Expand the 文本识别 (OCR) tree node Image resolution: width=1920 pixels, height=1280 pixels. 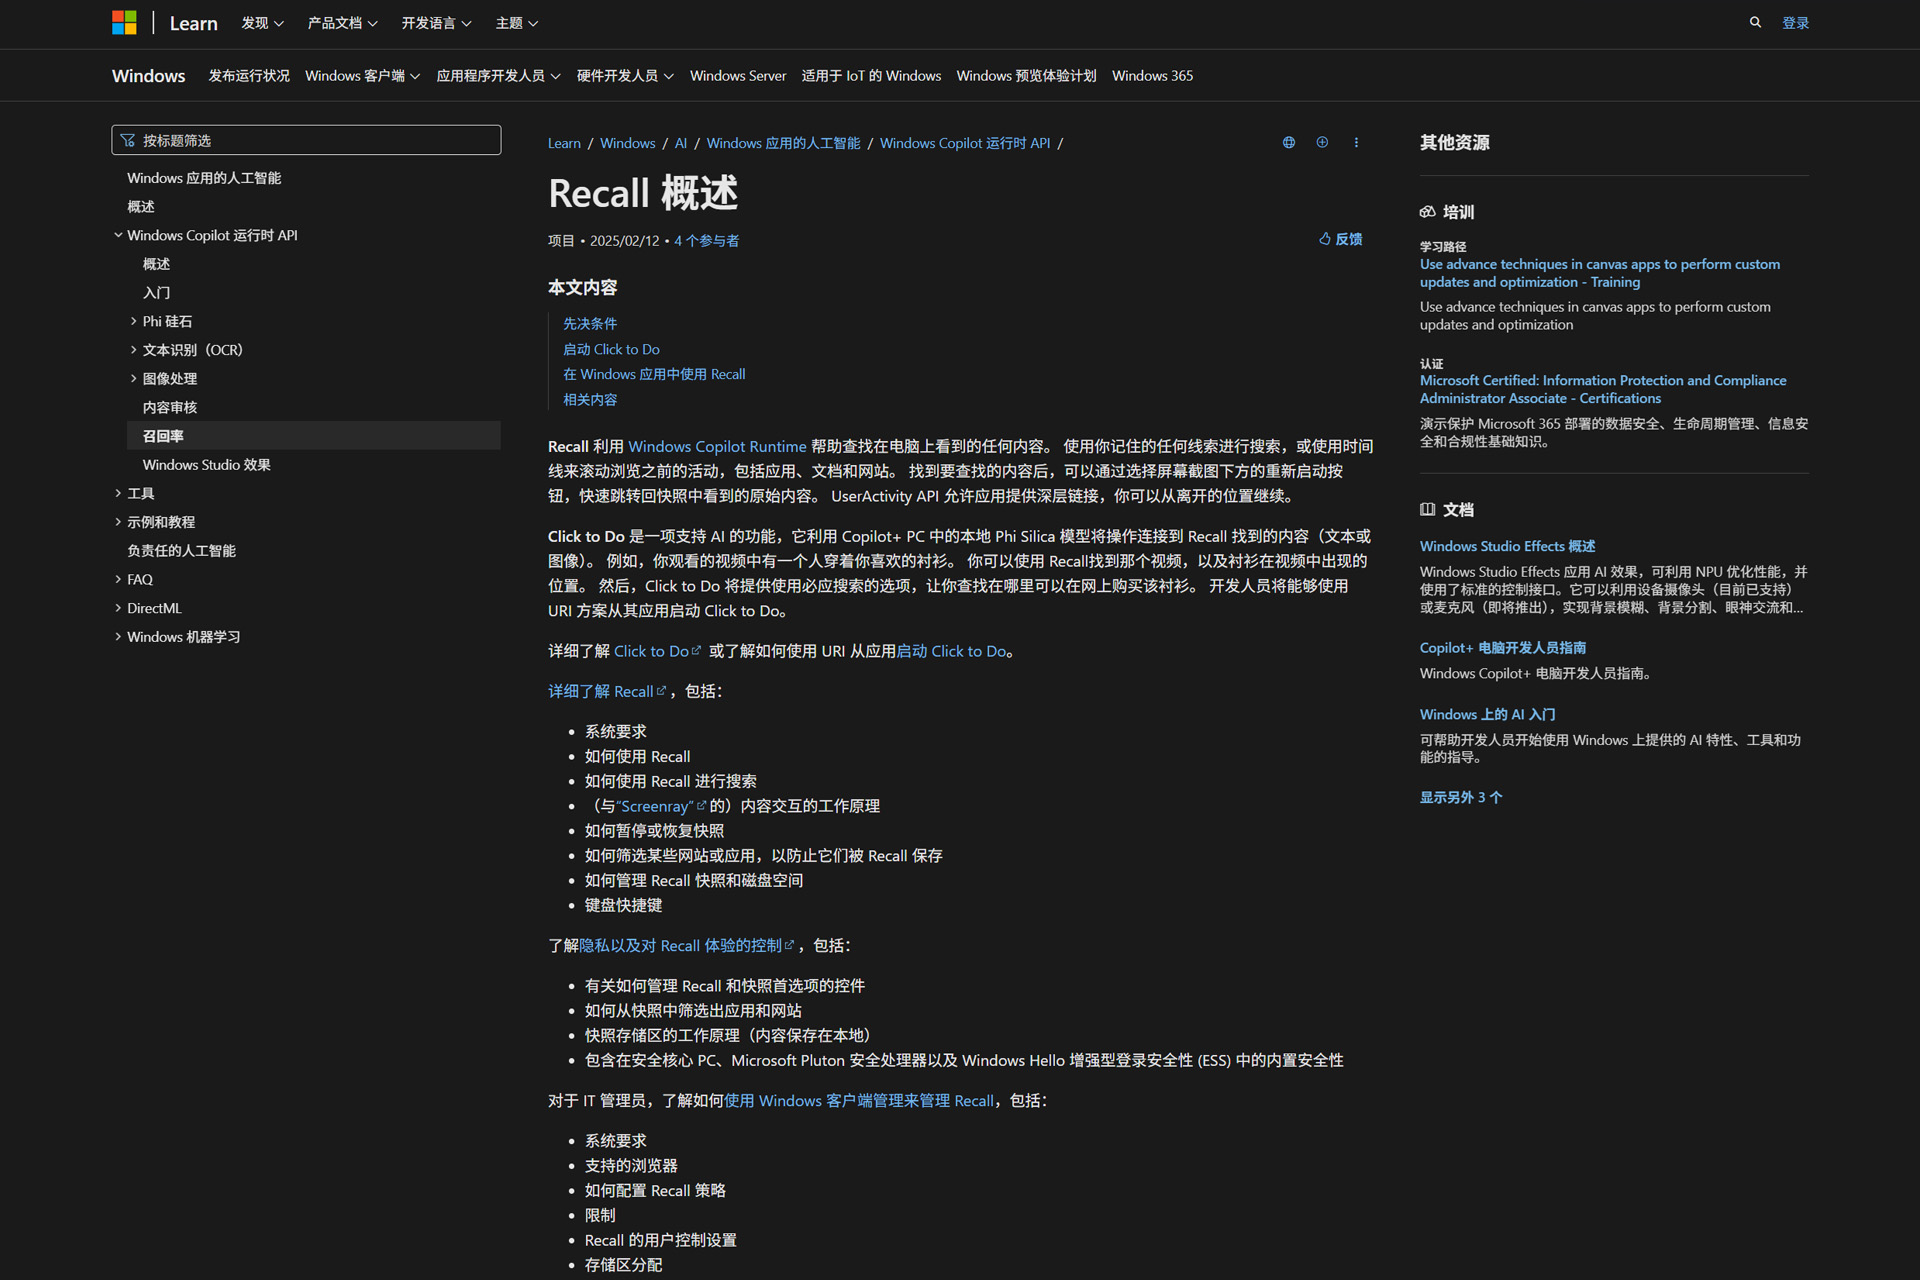point(133,350)
